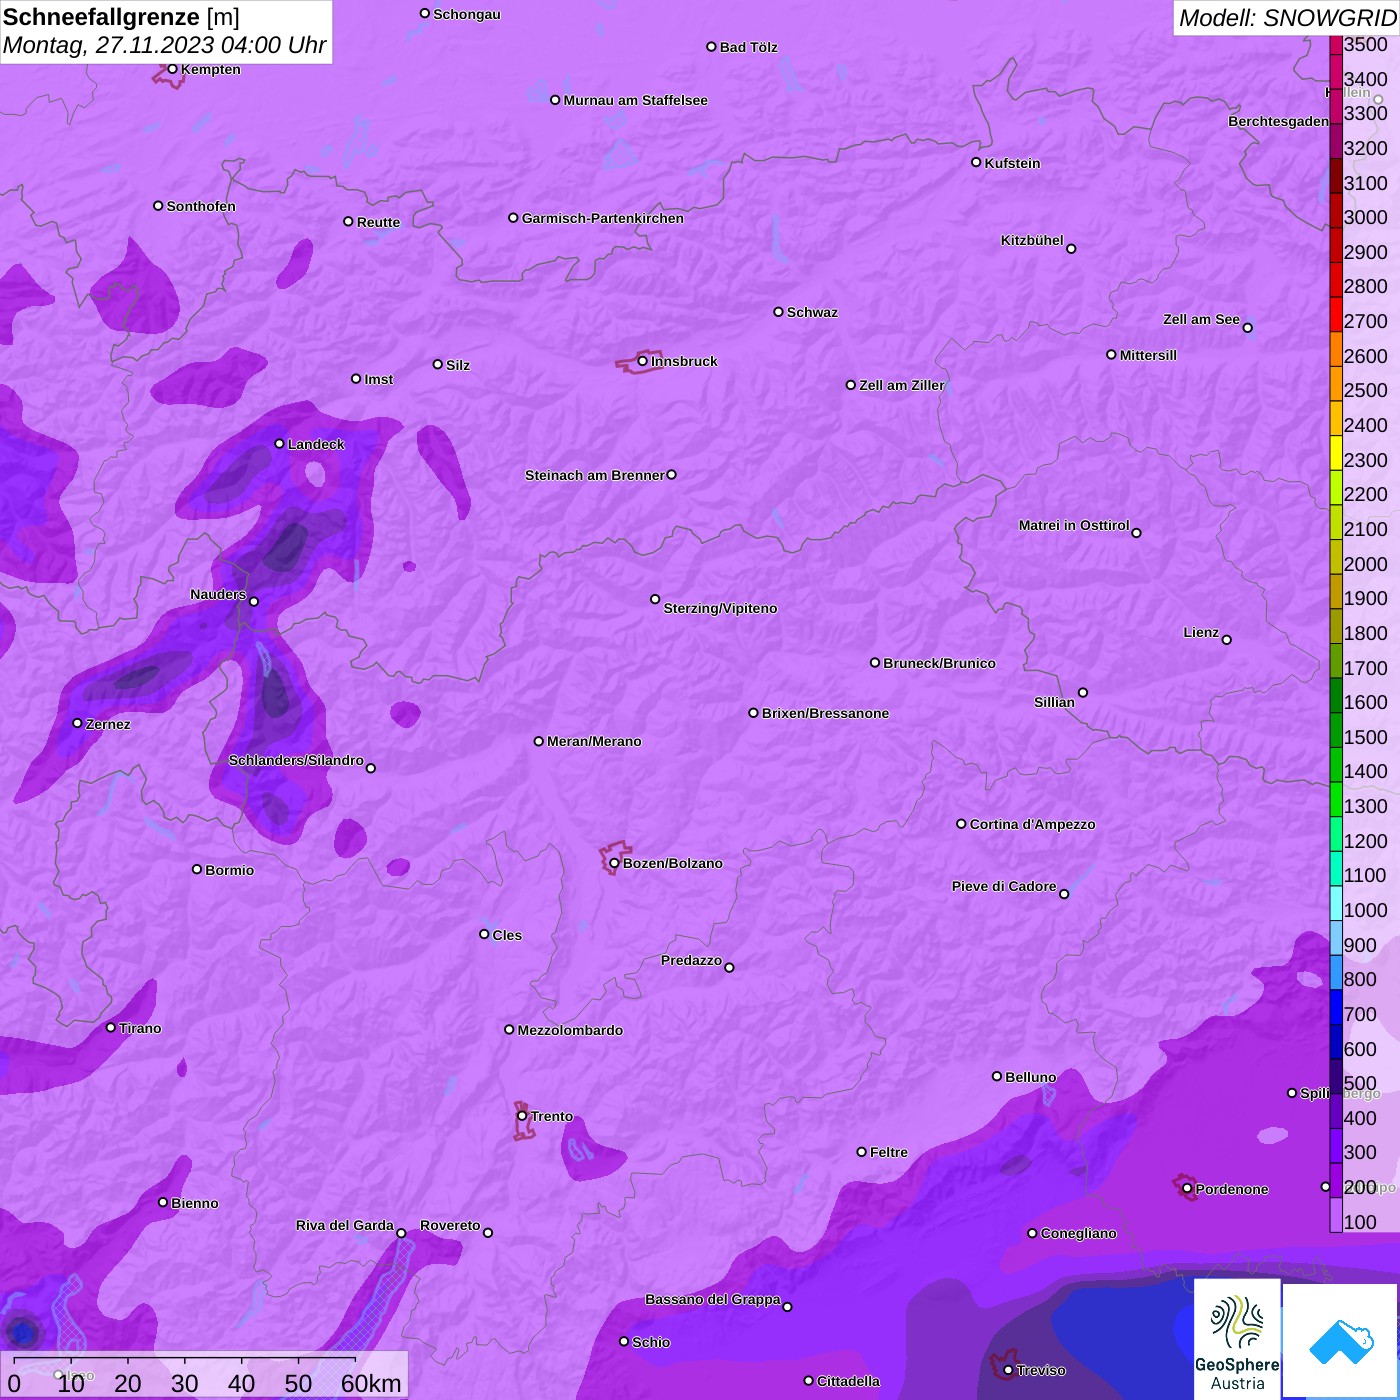This screenshot has height=1400, width=1400.
Task: Click the 'Mittersill' label
Action: tap(1148, 355)
